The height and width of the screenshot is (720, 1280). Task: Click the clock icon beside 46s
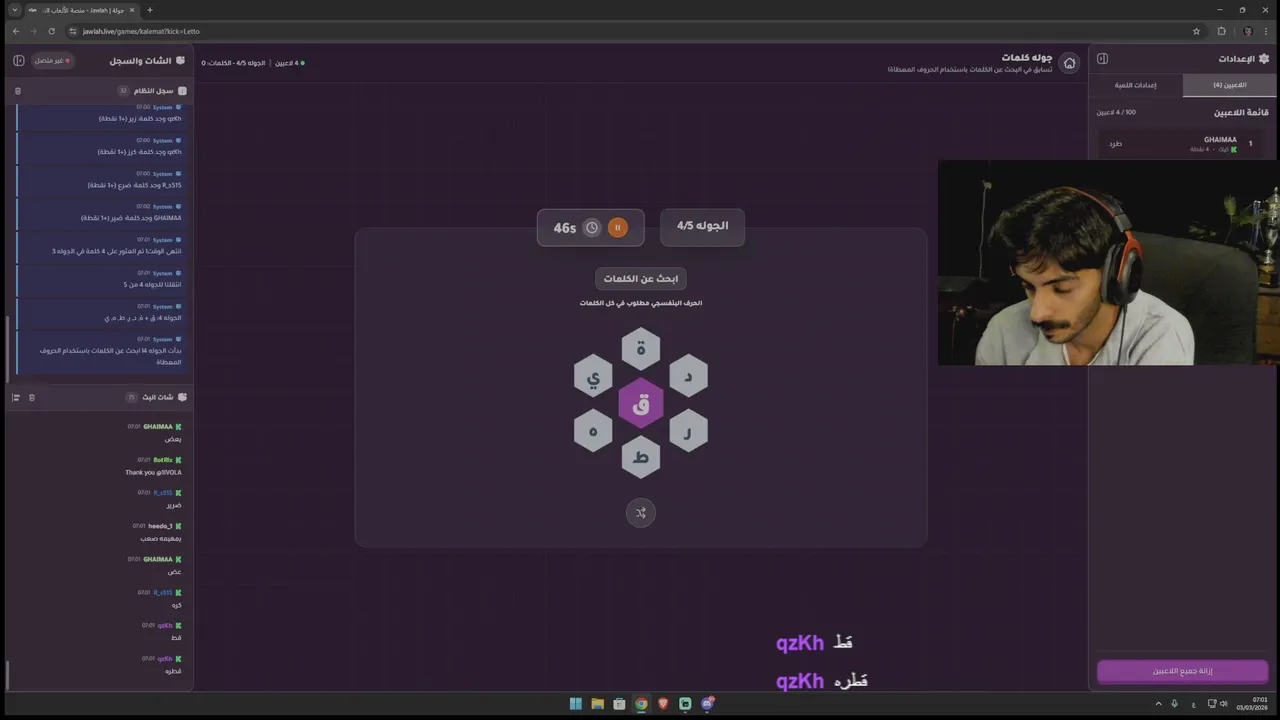point(592,228)
